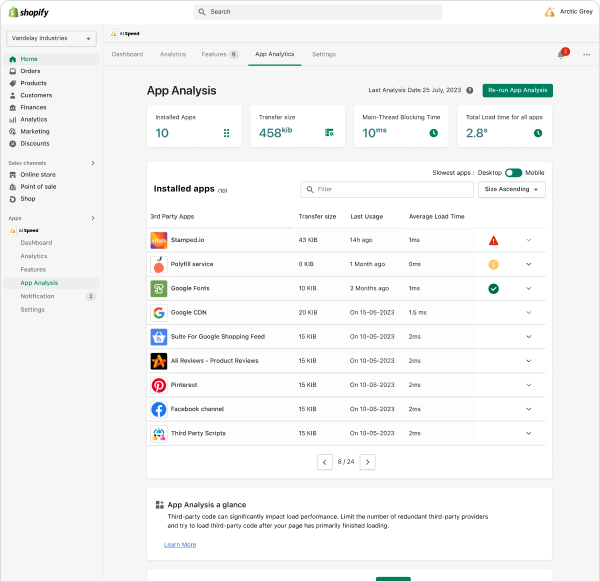Expand the Suite For Google Shopping Feed row

[528, 337]
